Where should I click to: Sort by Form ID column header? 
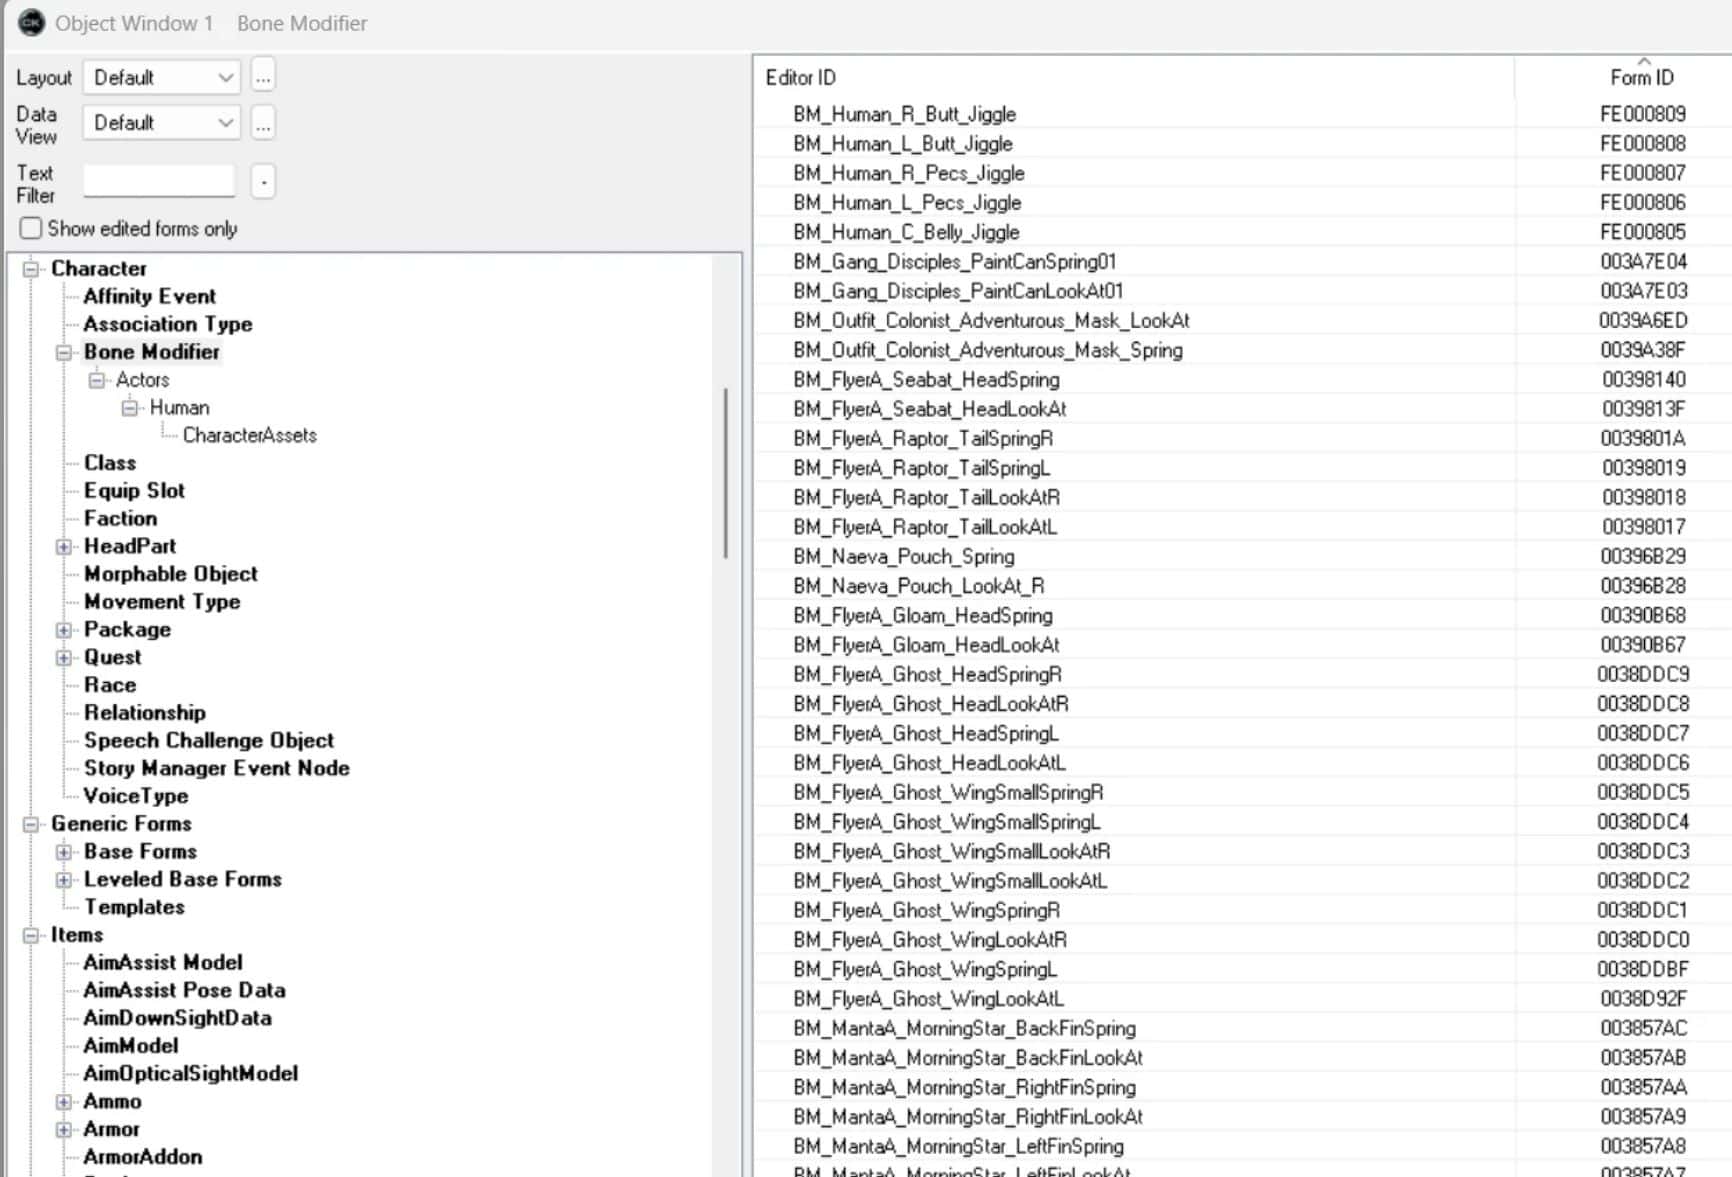click(1640, 77)
